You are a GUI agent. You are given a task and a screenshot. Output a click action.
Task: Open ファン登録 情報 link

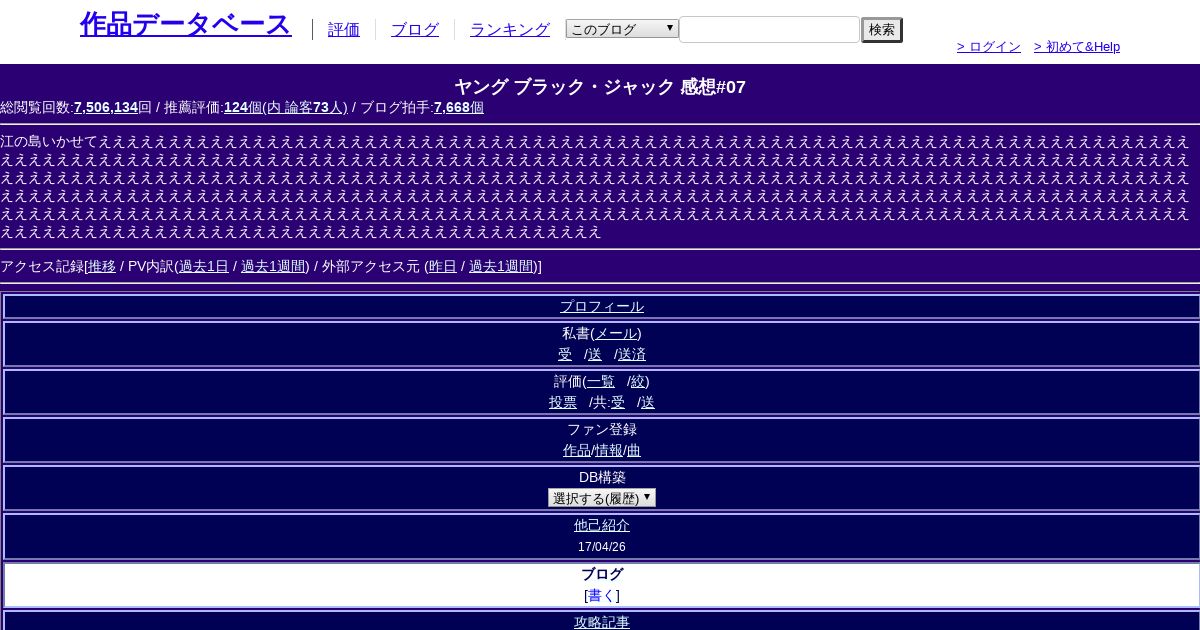tap(609, 450)
